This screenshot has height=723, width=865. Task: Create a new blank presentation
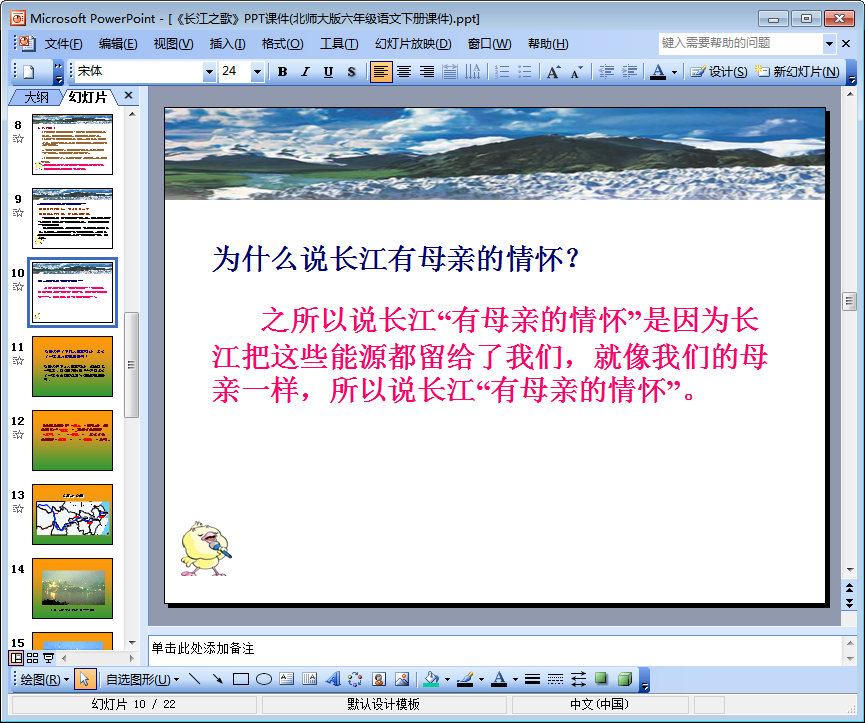point(29,72)
